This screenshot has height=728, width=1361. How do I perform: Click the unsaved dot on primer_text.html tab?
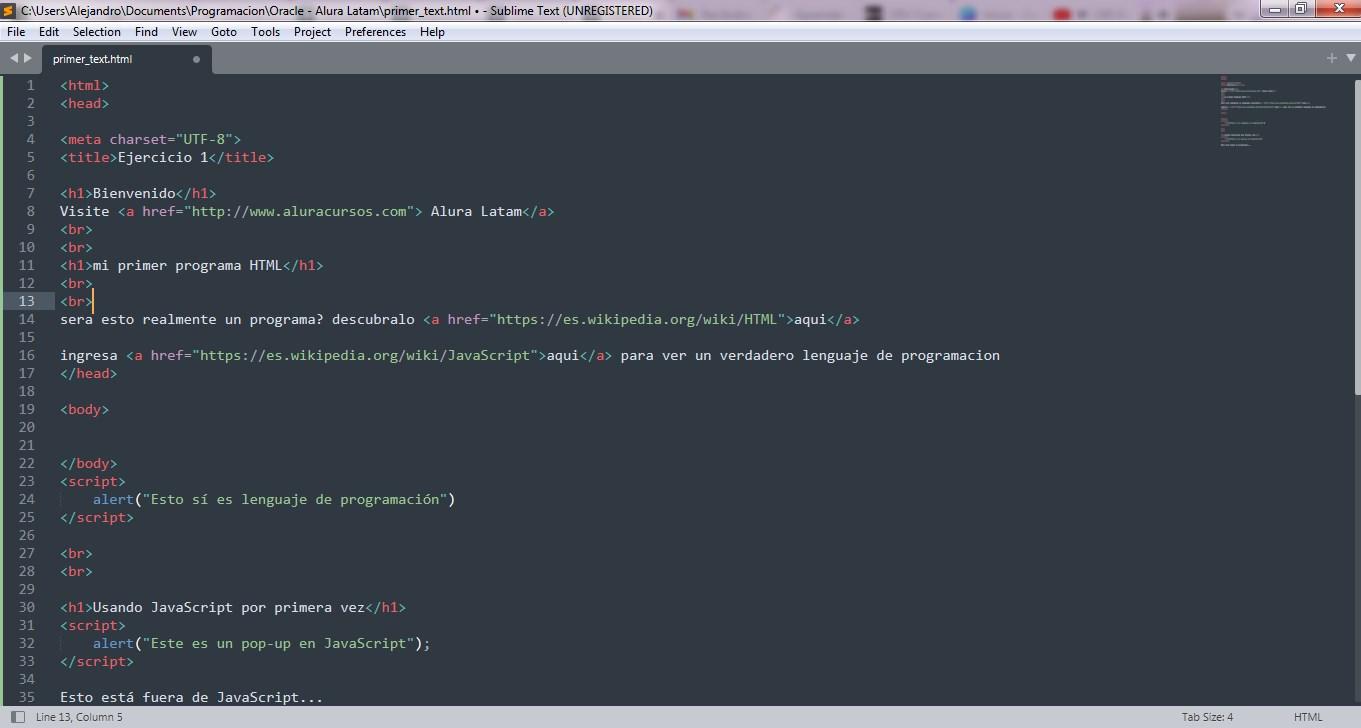(x=196, y=59)
